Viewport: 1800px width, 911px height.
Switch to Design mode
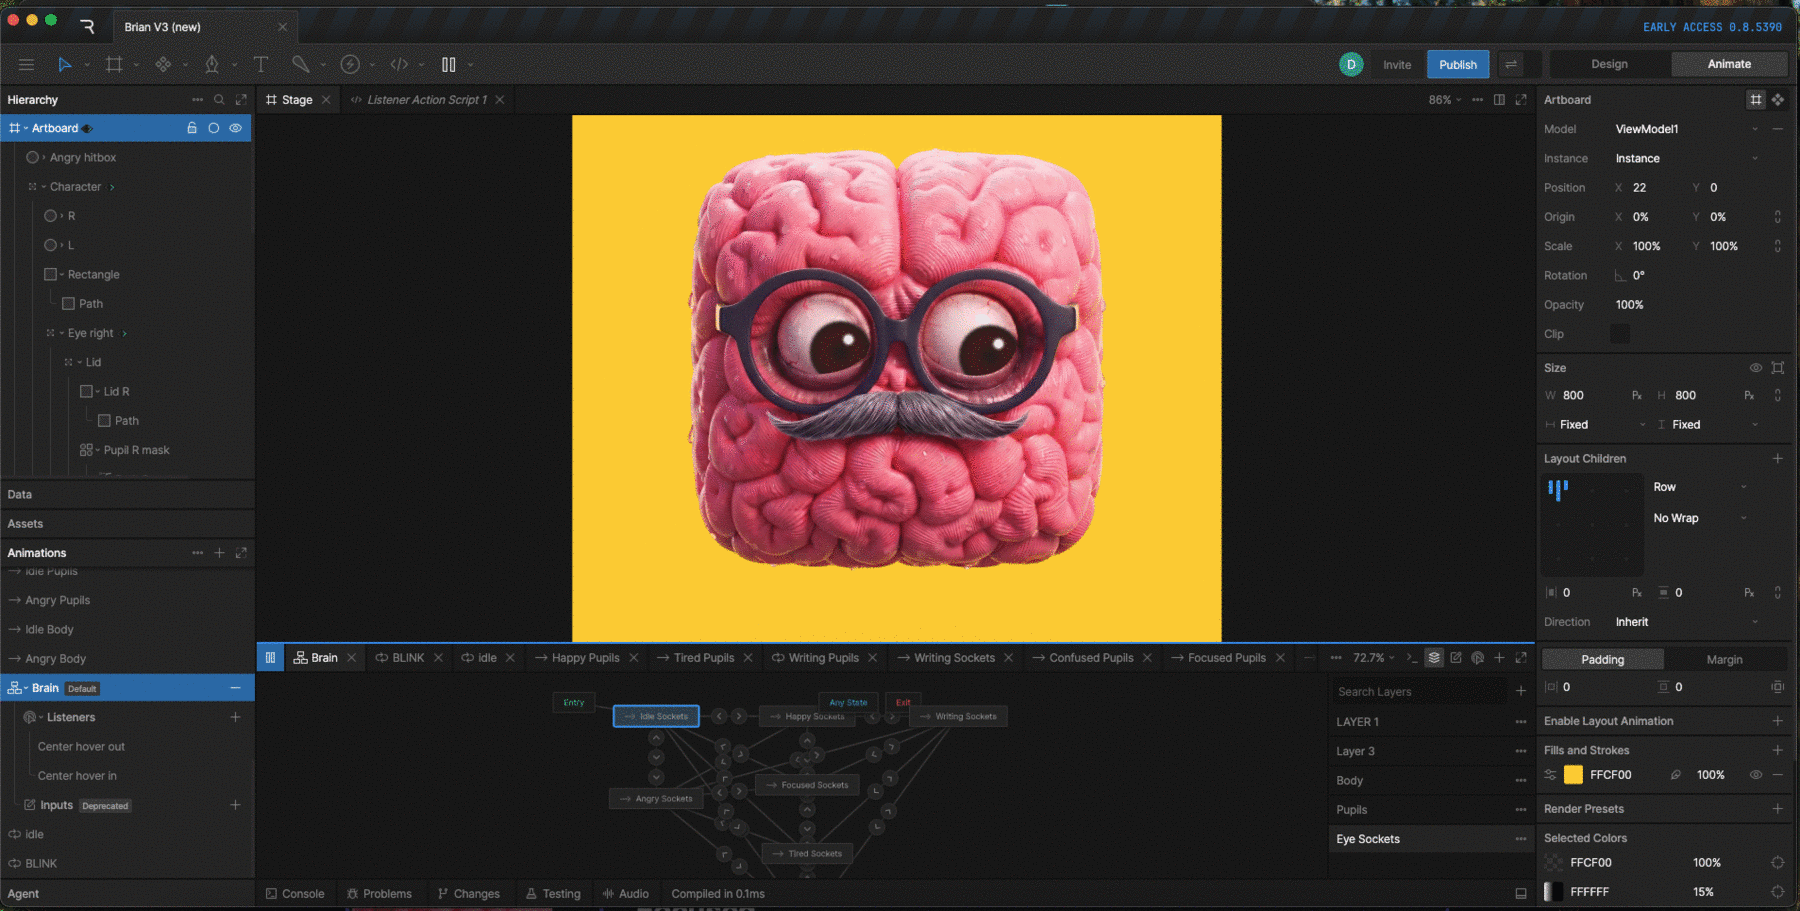click(x=1609, y=64)
